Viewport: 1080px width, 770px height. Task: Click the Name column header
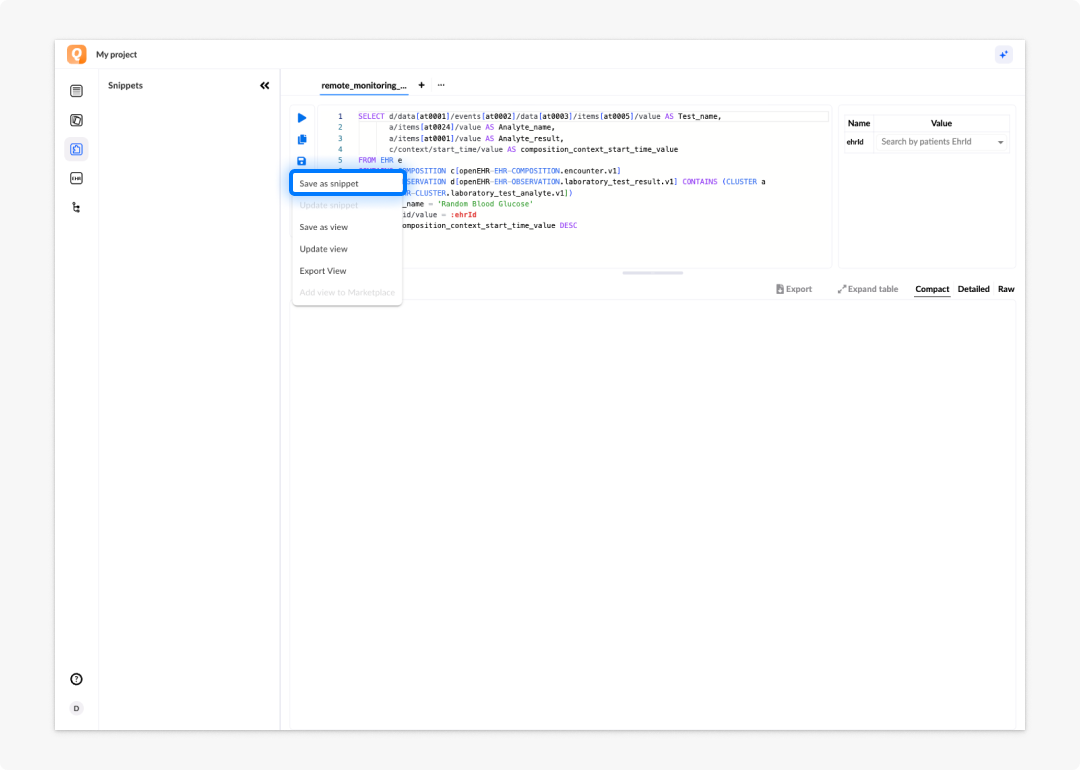pos(859,123)
